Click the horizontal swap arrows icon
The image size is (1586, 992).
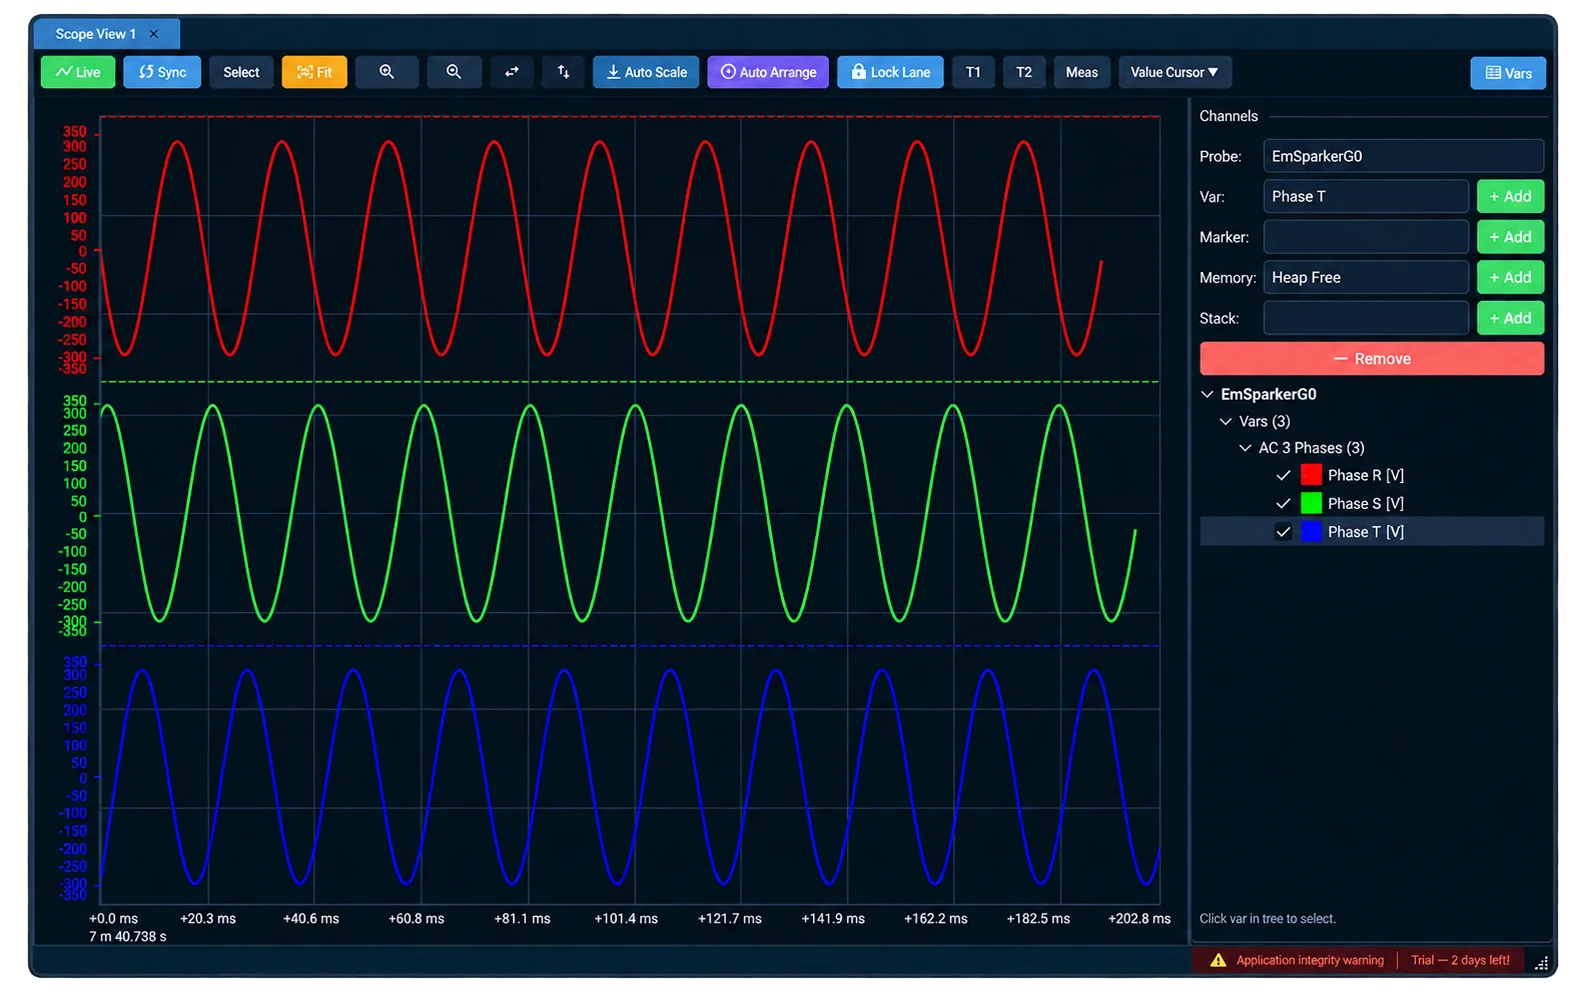click(x=512, y=72)
